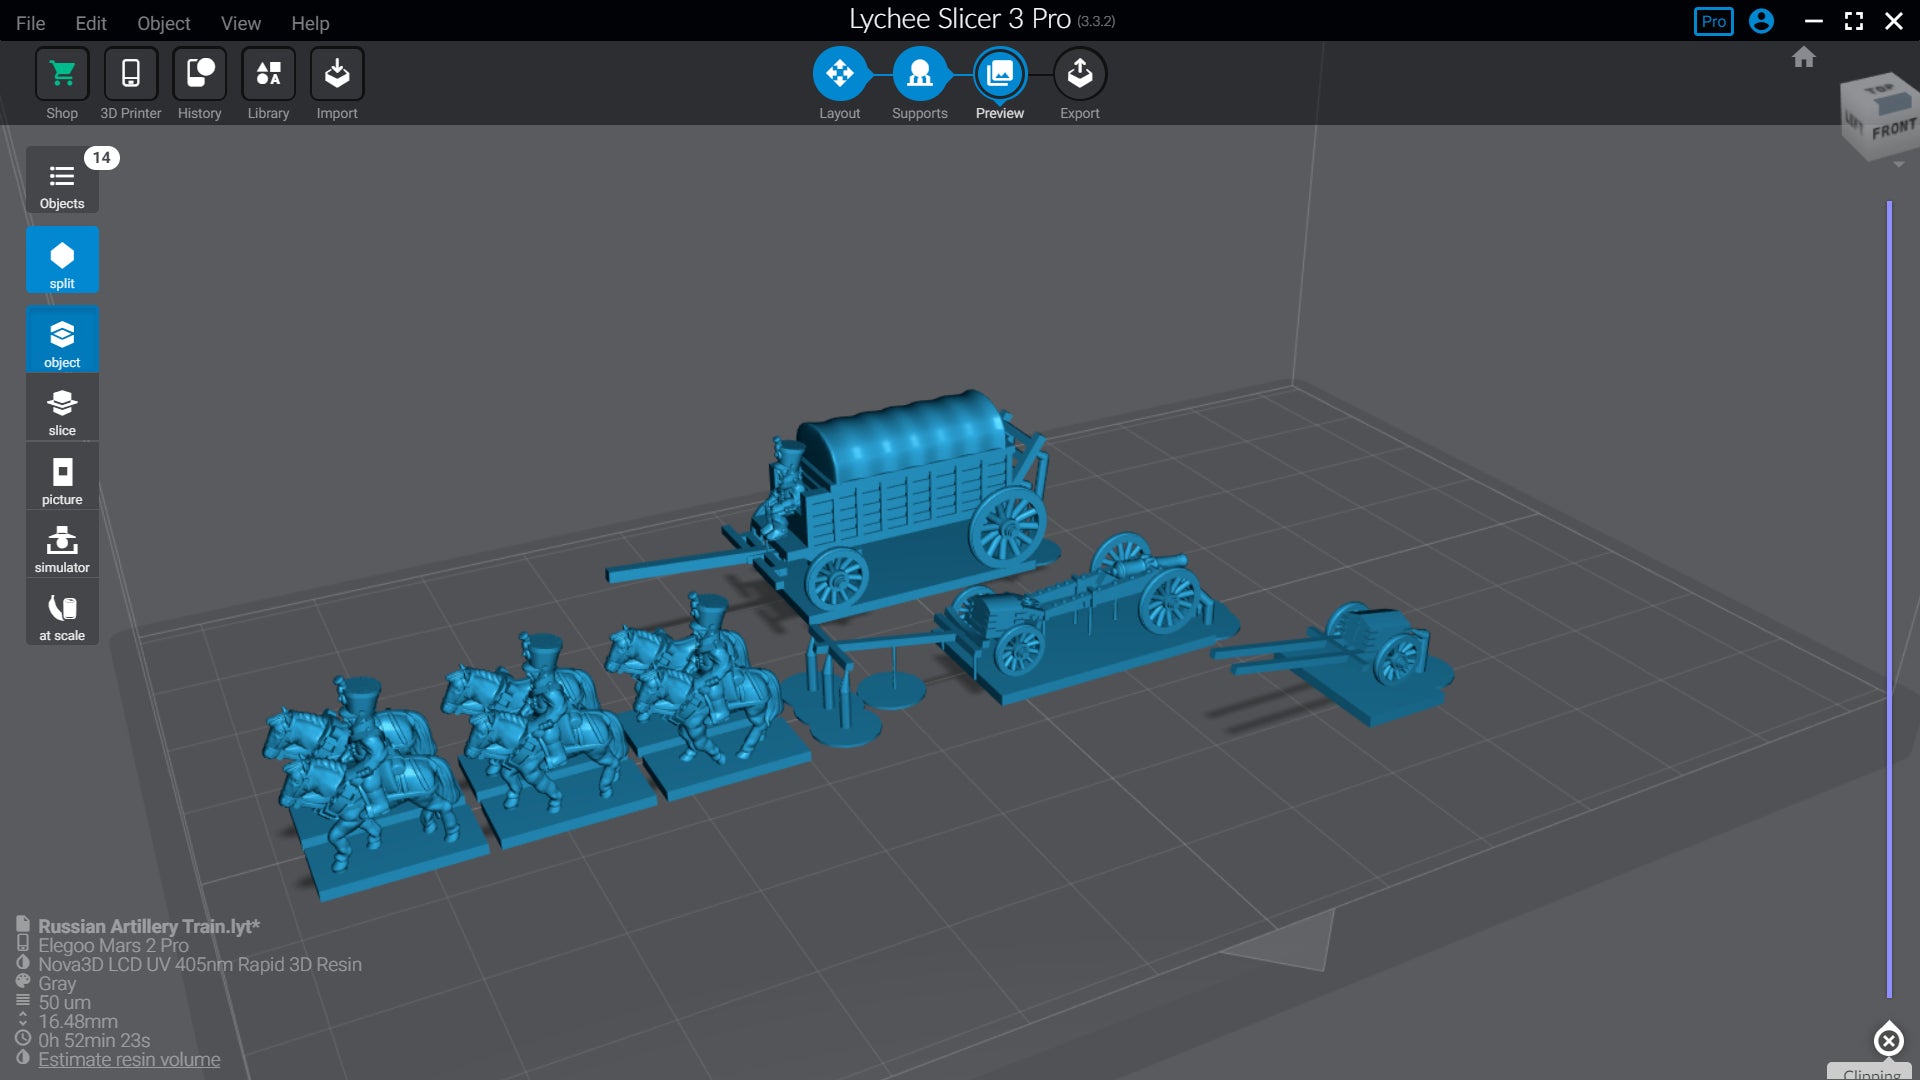Open the History panel
The width and height of the screenshot is (1920, 1080).
(x=199, y=74)
